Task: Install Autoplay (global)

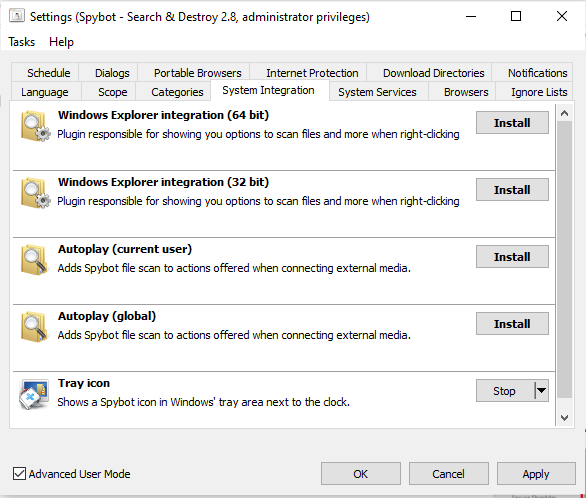Action: 512,324
